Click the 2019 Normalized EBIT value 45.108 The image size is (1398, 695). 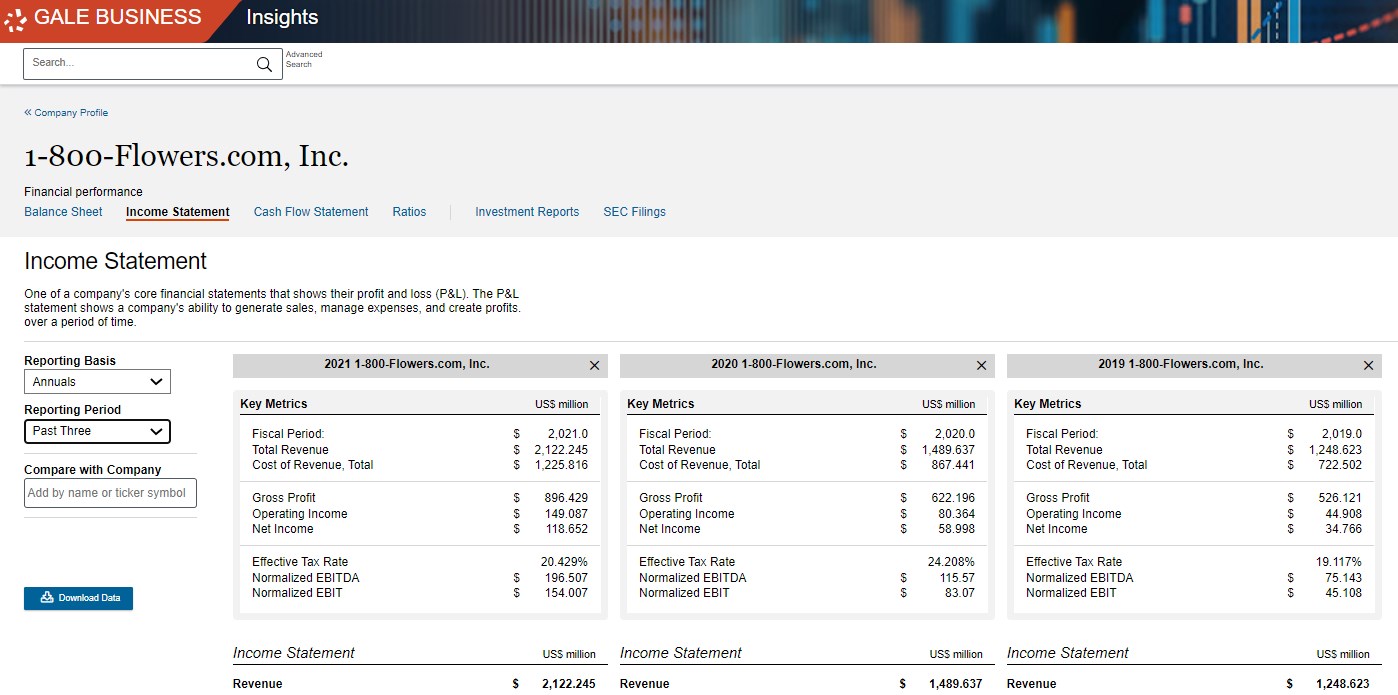[x=1344, y=593]
